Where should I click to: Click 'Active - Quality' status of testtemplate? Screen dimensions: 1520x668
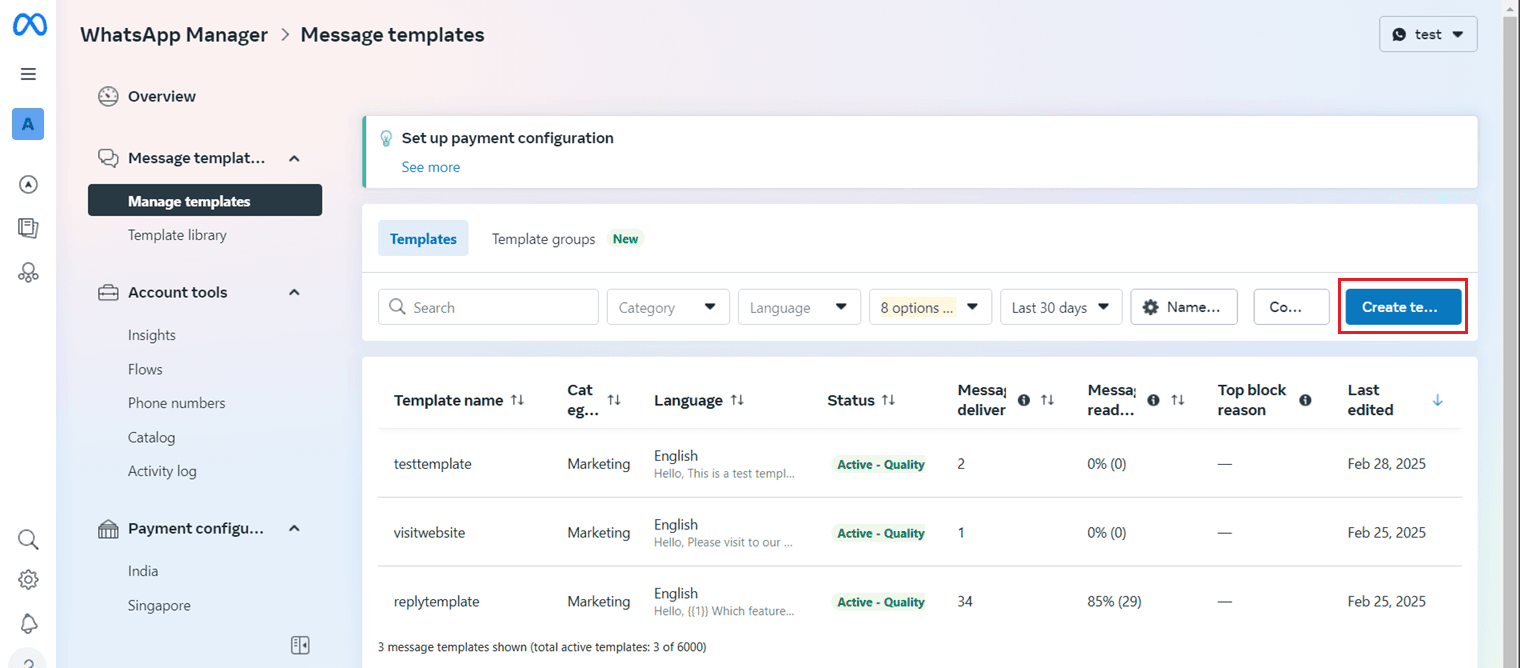(880, 464)
